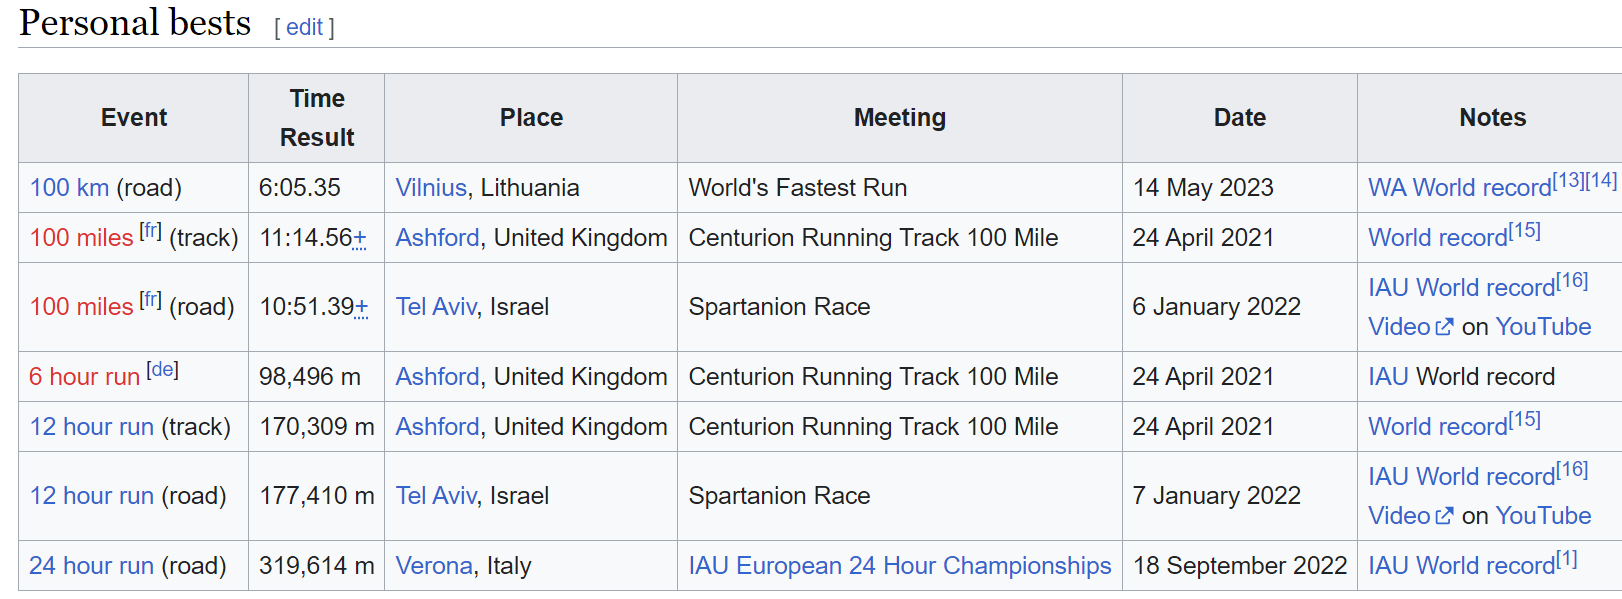Open citation 14 reference
Image resolution: width=1622 pixels, height=599 pixels.
[x=1601, y=181]
